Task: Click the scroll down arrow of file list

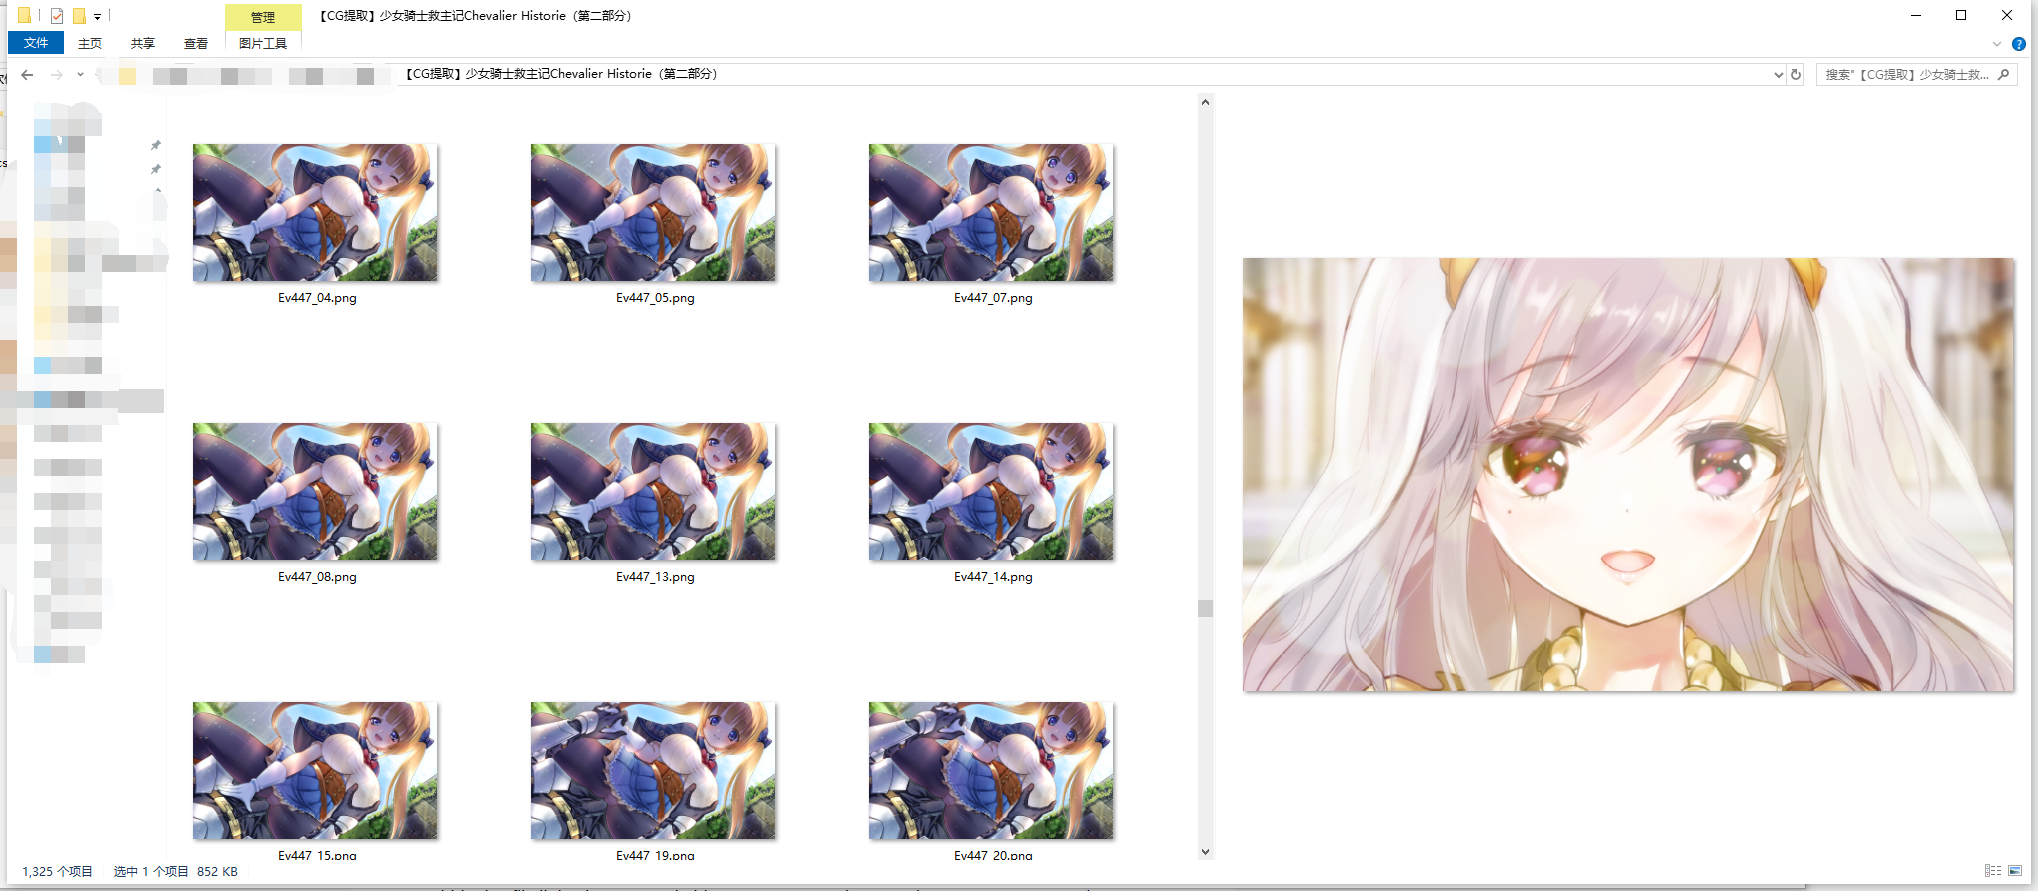Action: (1205, 852)
